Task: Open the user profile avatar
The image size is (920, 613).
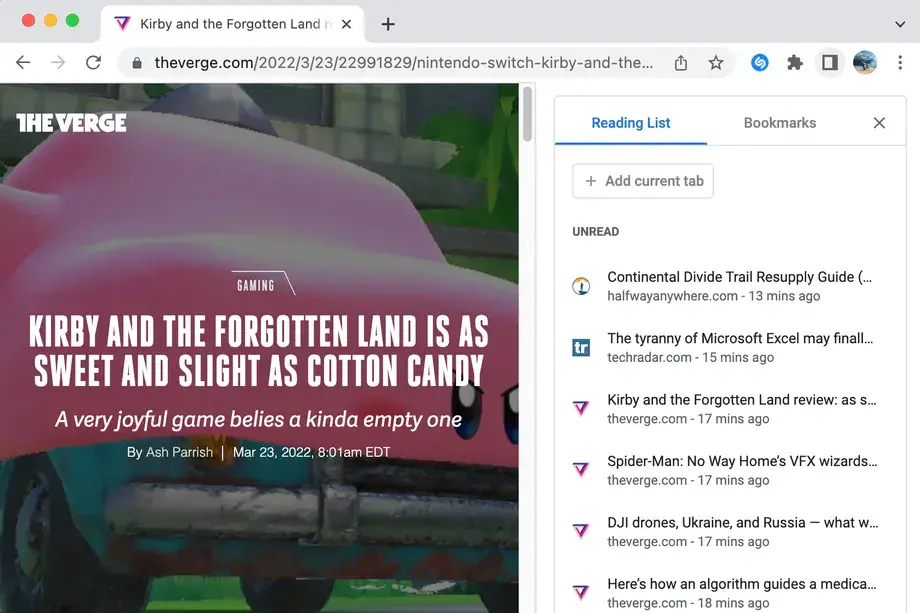Action: [864, 63]
